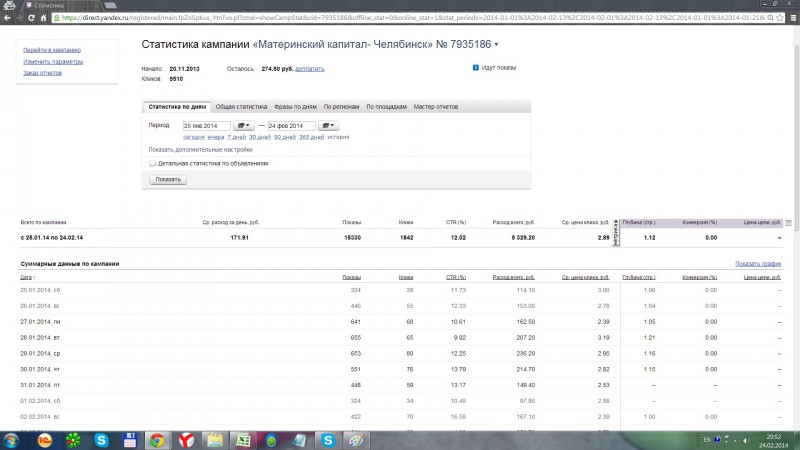800x450 pixels.
Task: Expand the campaign selector arrow after № 7935186
Action: [x=496, y=45]
